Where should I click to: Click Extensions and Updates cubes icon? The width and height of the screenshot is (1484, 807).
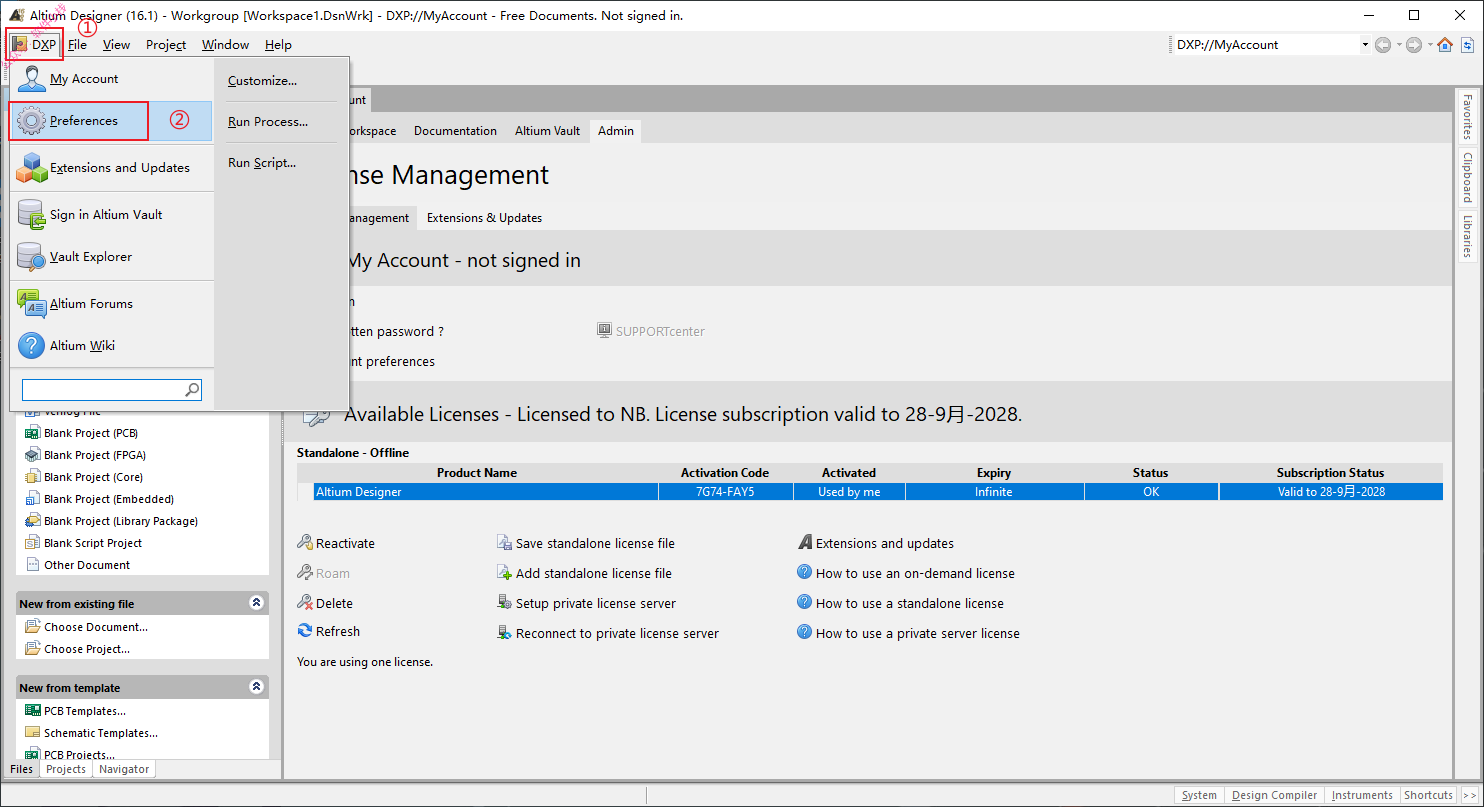pos(31,168)
